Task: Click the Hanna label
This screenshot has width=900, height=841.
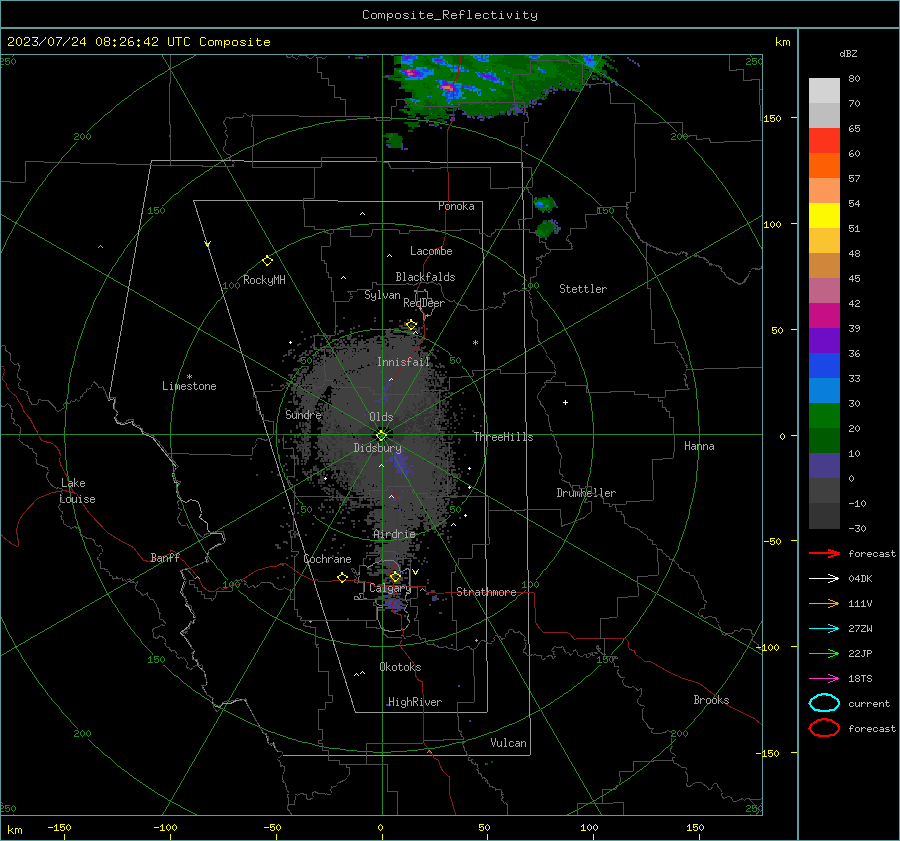Action: point(699,446)
